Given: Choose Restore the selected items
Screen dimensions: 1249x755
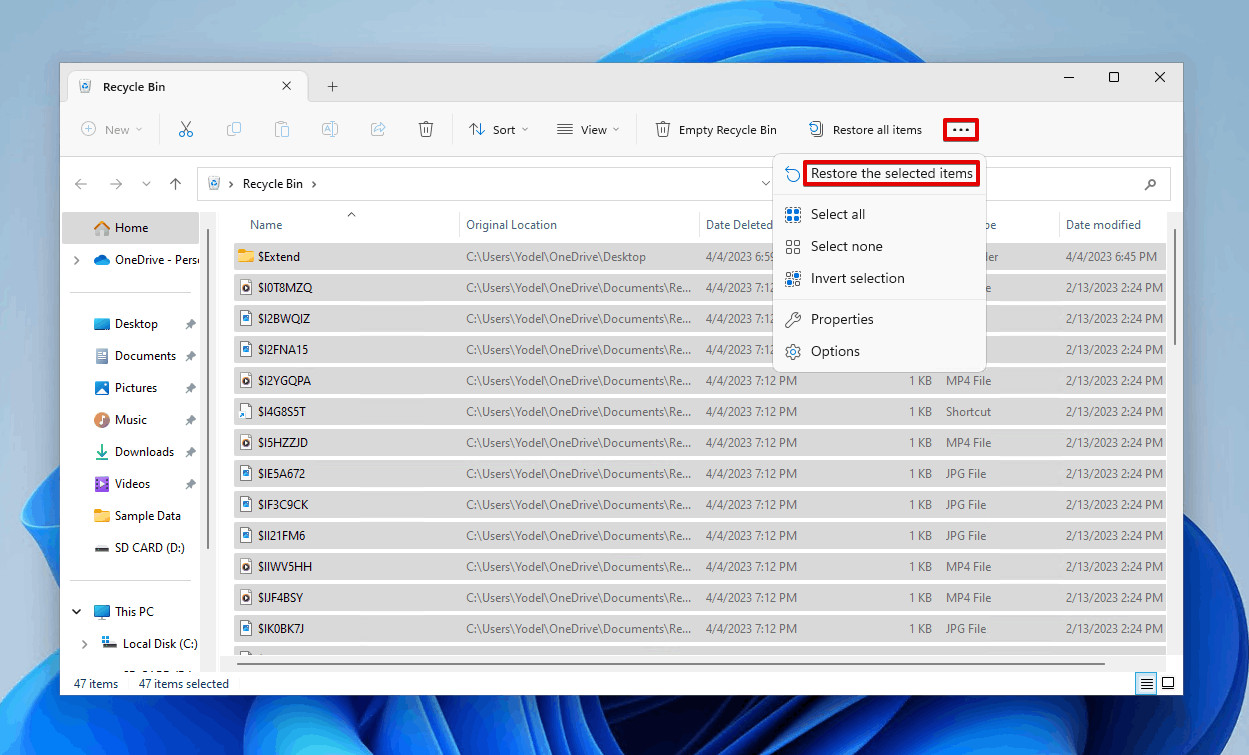Looking at the screenshot, I should point(891,174).
